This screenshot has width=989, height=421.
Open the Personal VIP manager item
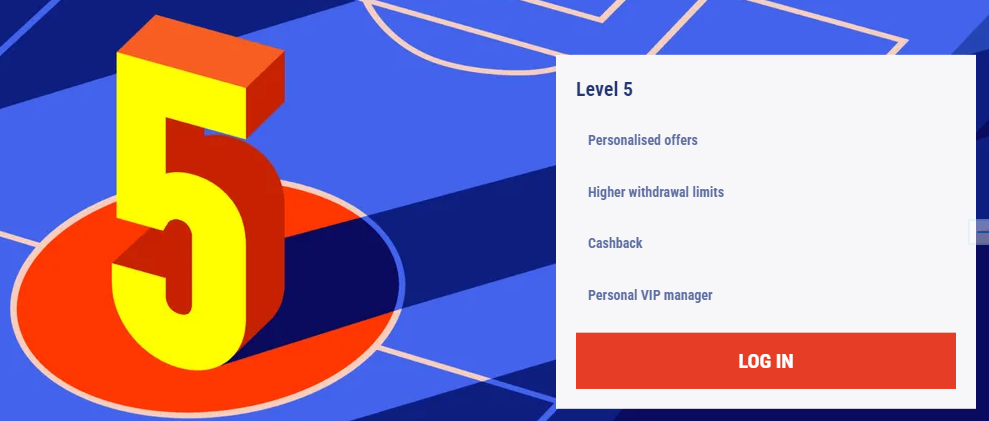650,295
